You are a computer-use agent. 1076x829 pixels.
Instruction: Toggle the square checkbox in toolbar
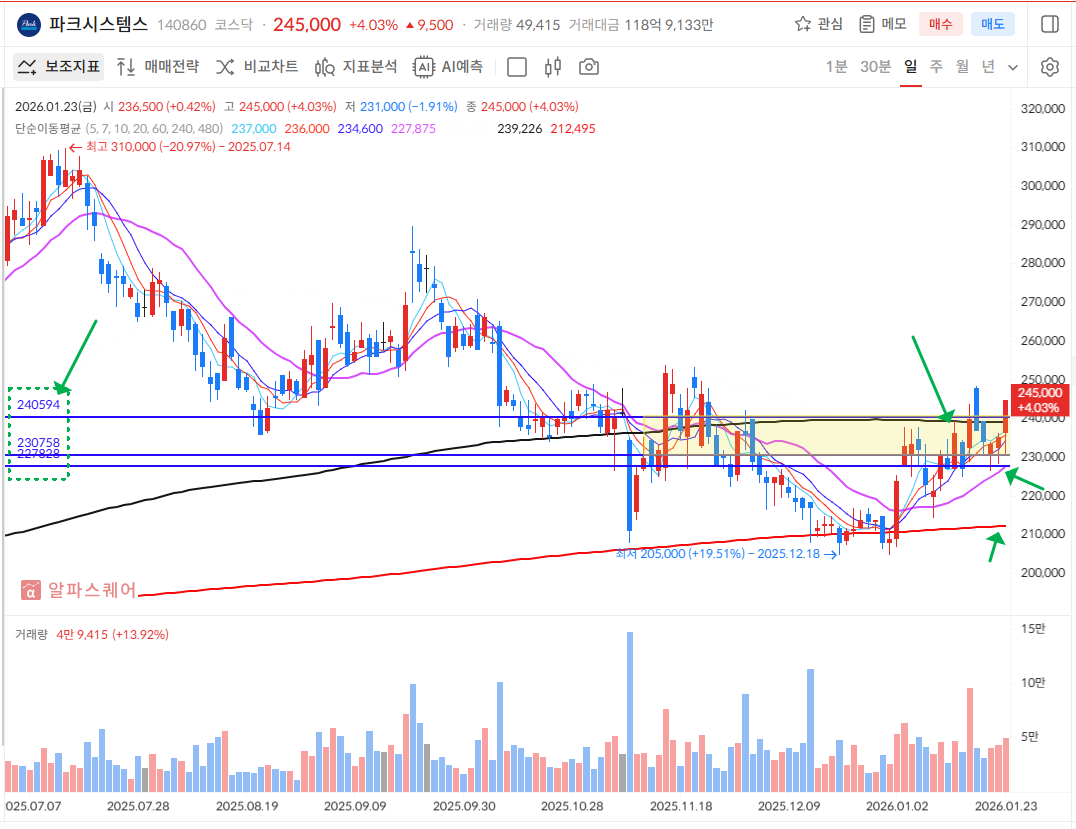(517, 67)
